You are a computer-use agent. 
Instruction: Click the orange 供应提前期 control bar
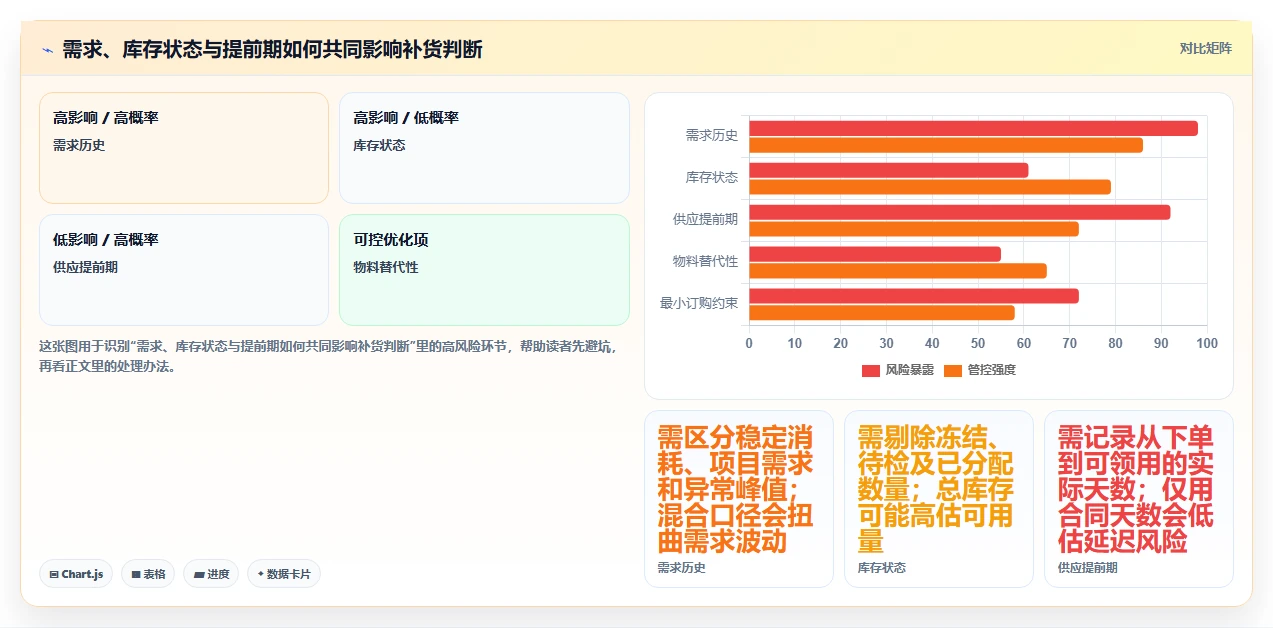pyautogui.click(x=914, y=229)
